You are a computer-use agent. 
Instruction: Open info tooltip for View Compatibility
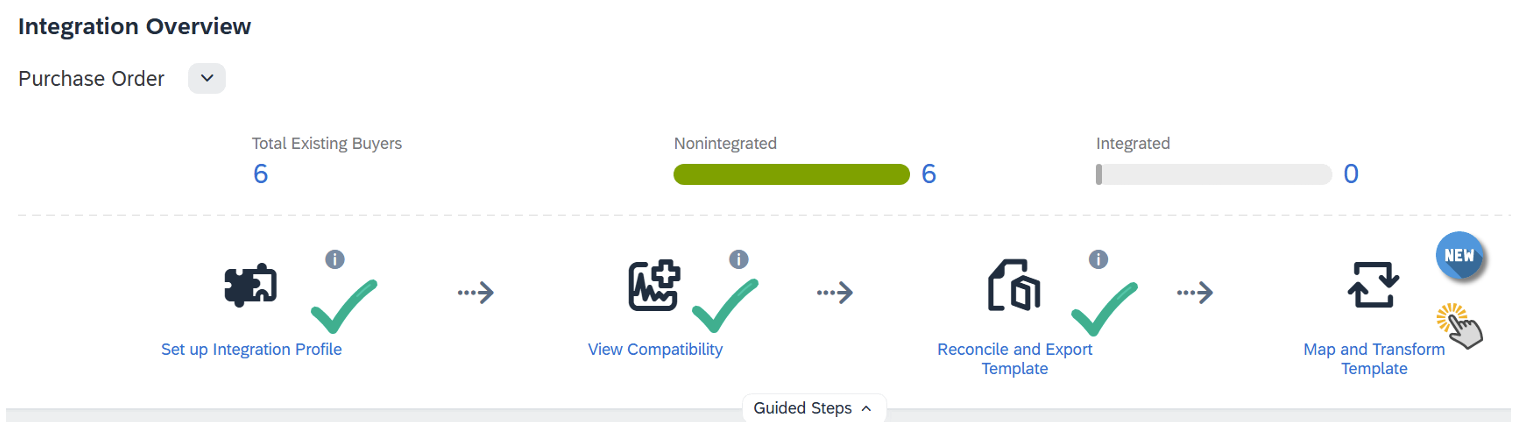[739, 259]
